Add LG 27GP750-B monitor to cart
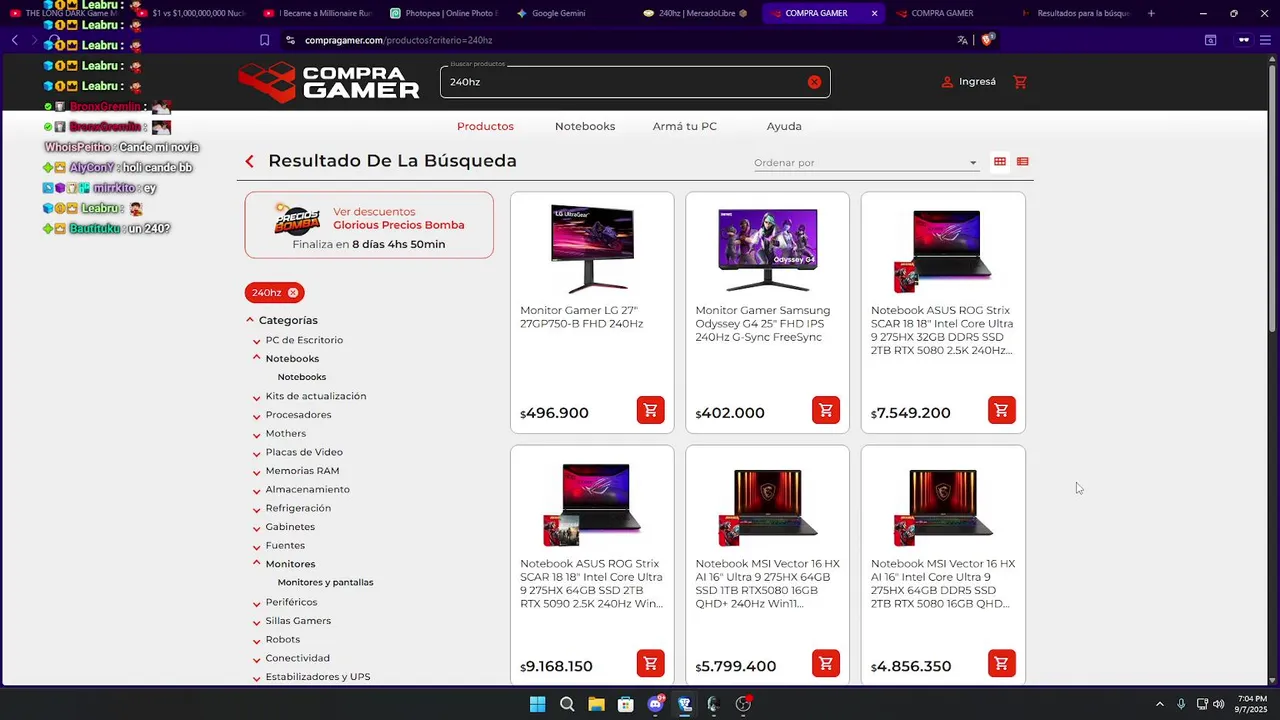This screenshot has height=720, width=1280. click(x=650, y=410)
